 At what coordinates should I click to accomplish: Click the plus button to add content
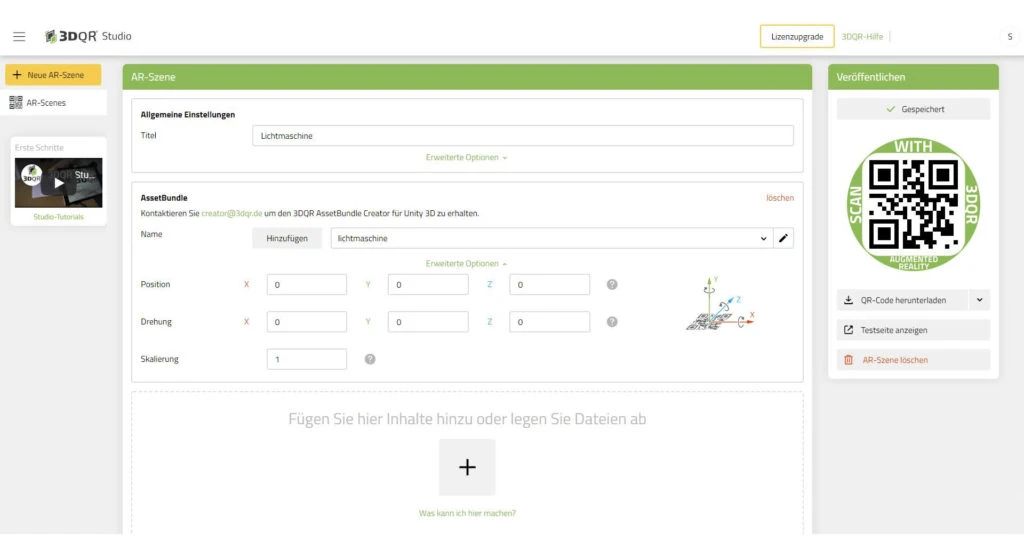(467, 467)
